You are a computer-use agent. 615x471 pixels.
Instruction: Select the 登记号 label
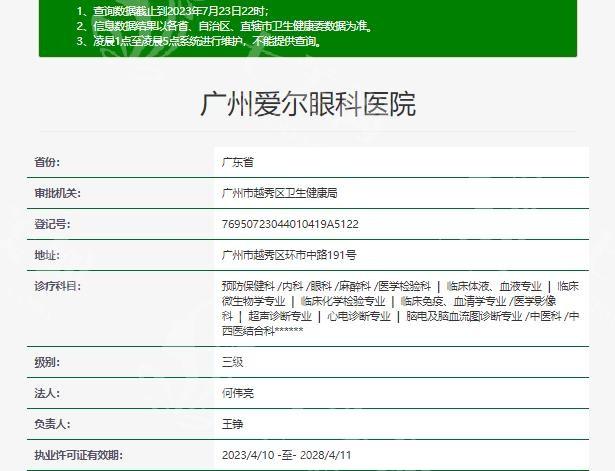(52, 224)
